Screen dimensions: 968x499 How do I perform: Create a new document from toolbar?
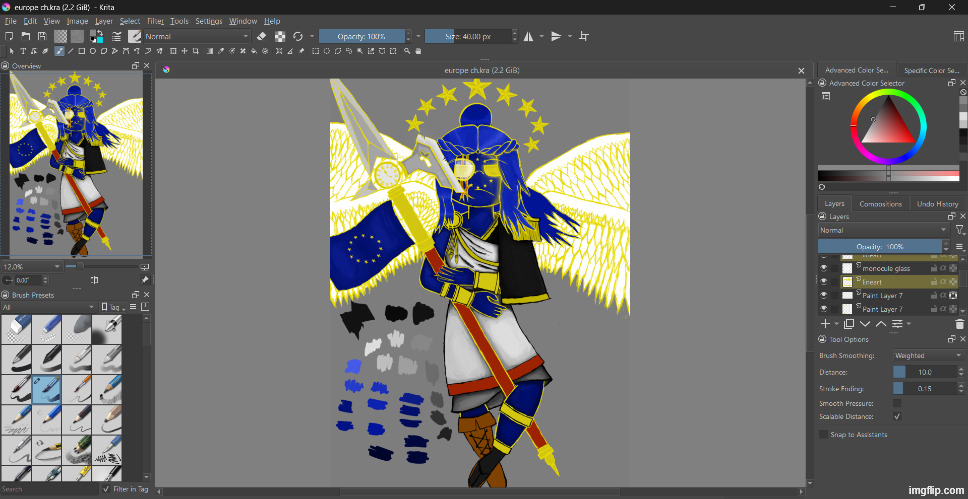pos(10,36)
